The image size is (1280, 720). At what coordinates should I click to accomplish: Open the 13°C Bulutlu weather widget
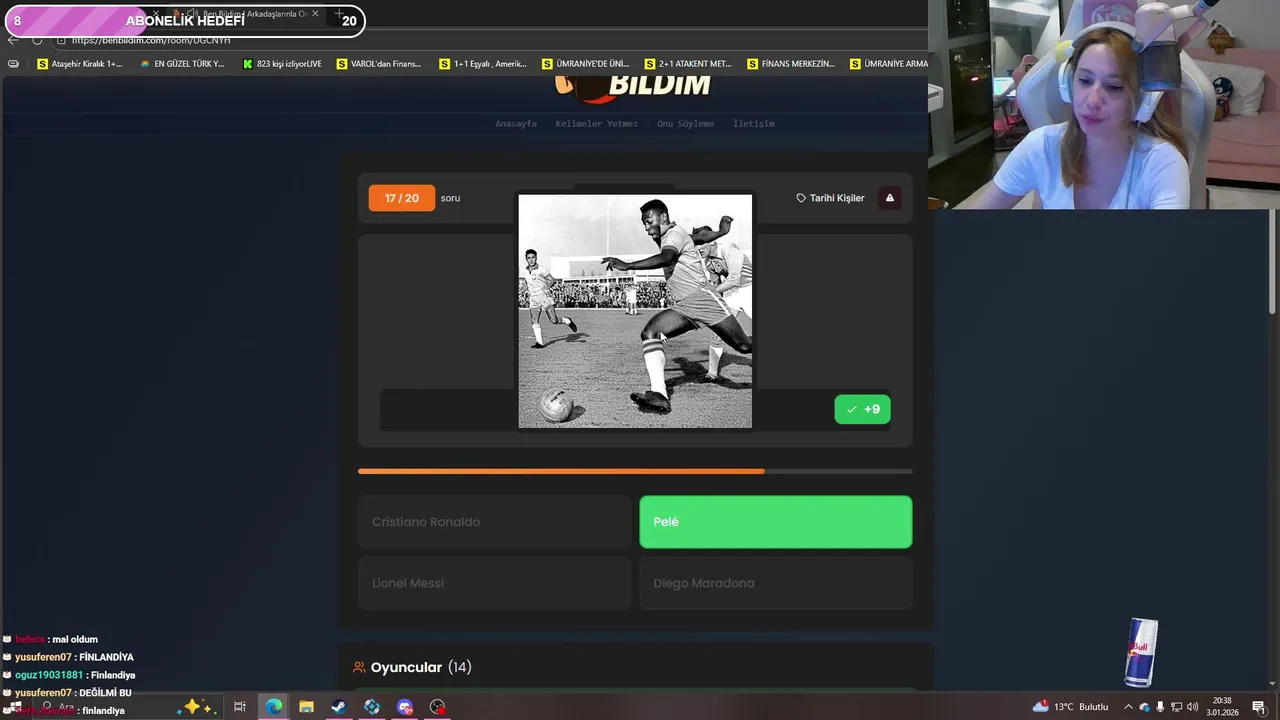[x=1070, y=707]
